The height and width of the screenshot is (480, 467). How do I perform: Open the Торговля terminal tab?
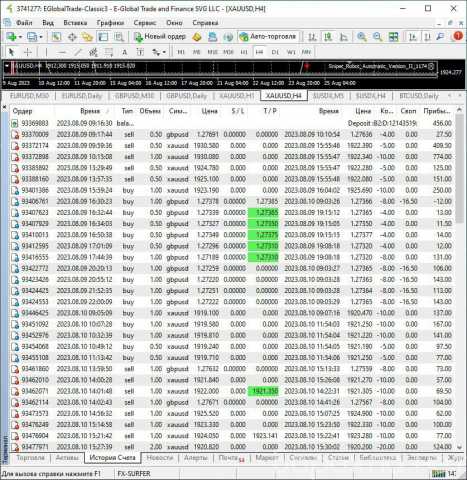(31, 458)
